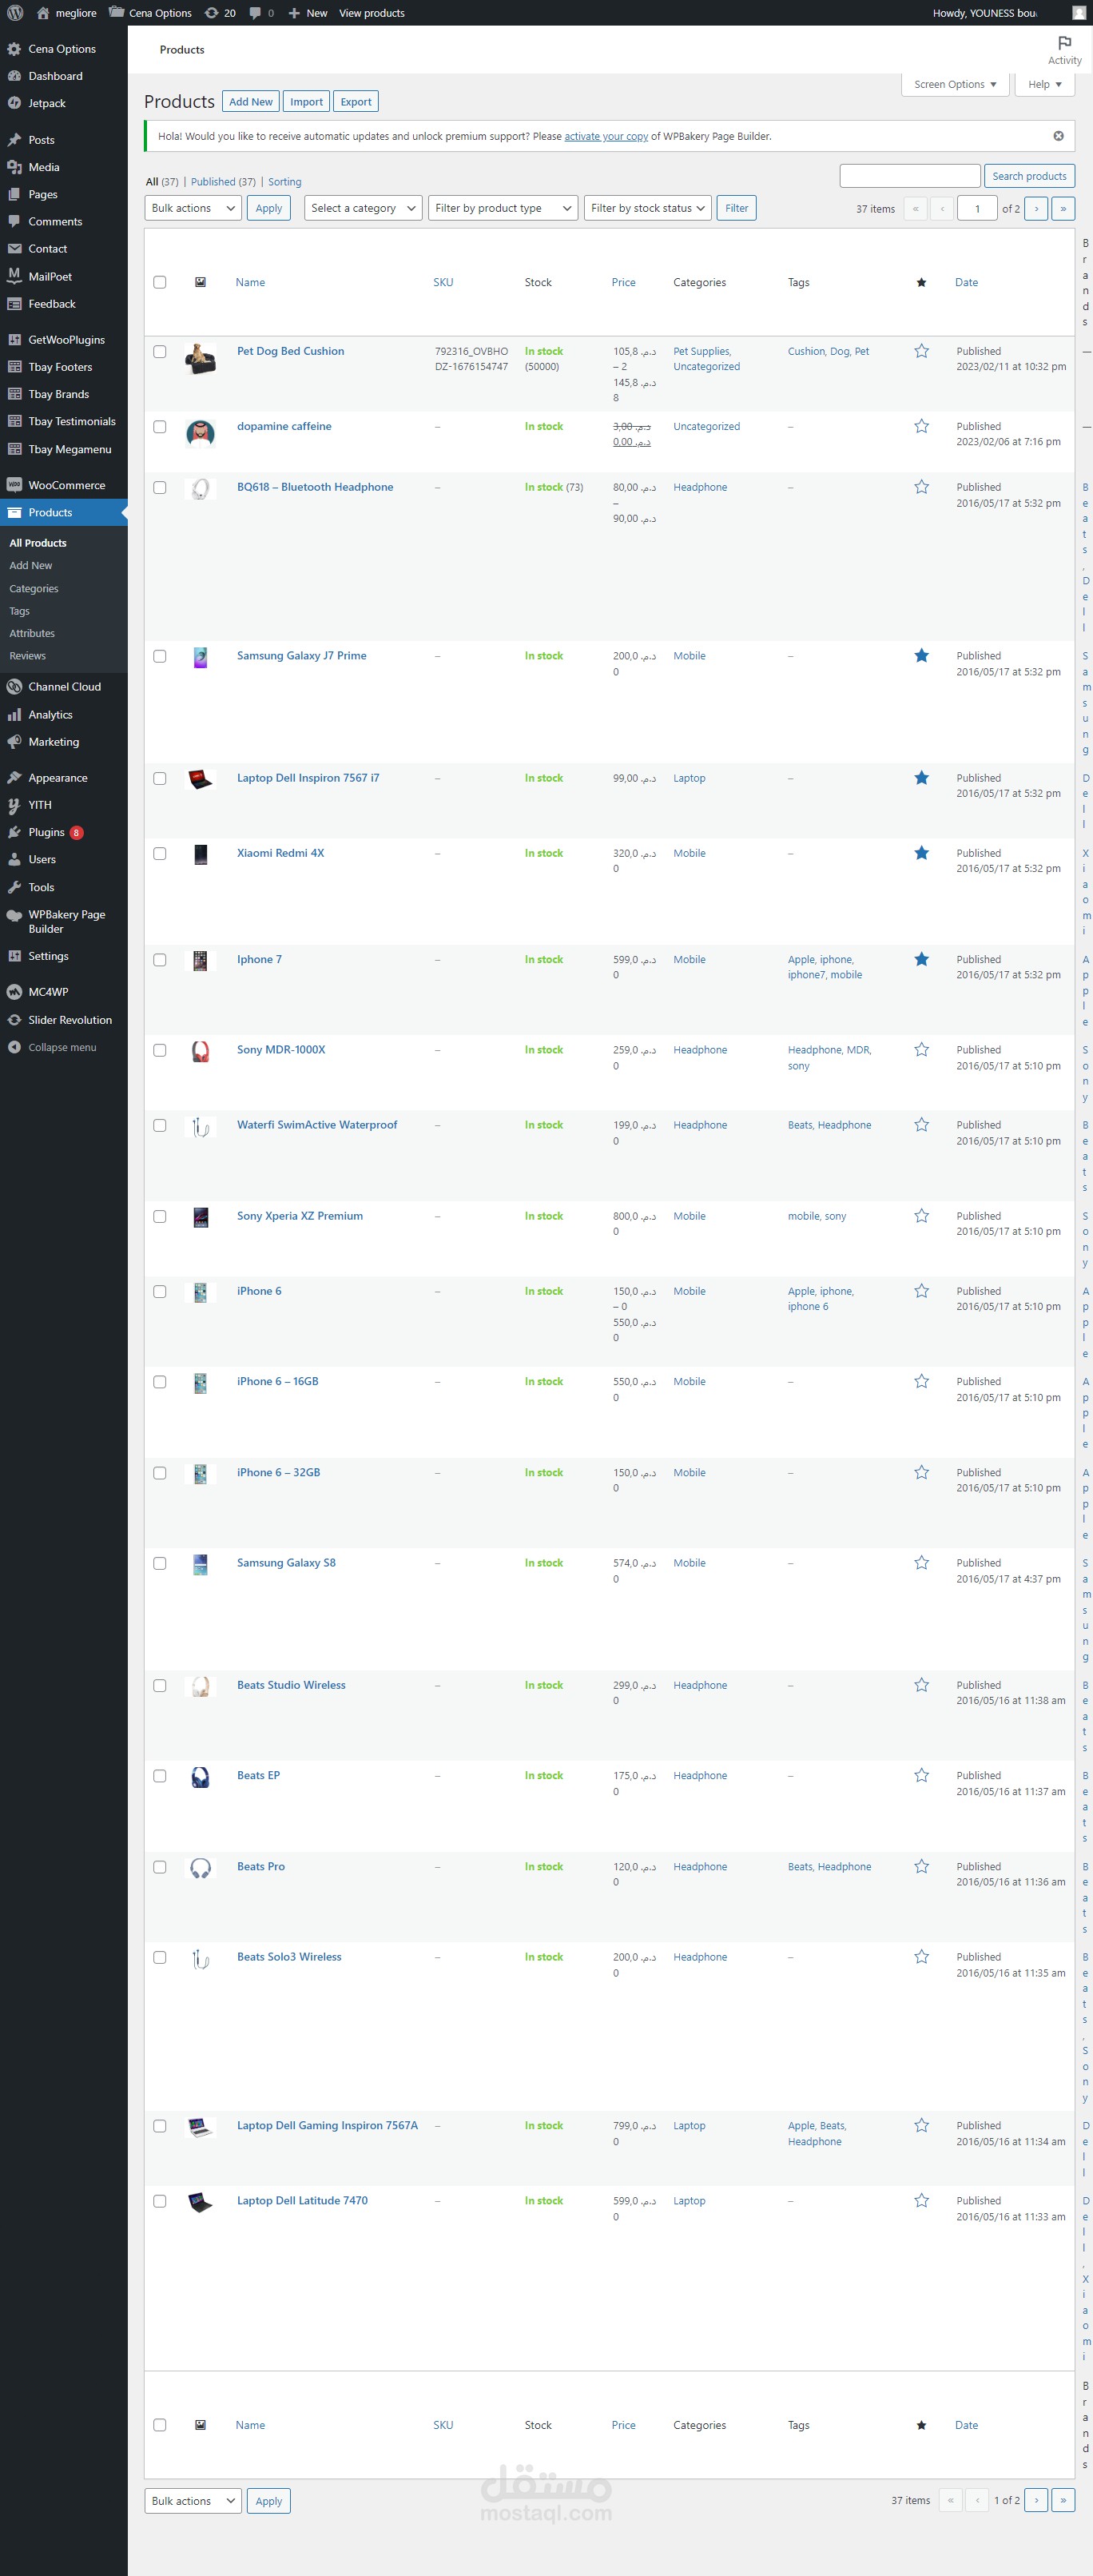1093x2576 pixels.
Task: Open Pet Dog Bed Cushion thumbnail
Action: (x=200, y=358)
